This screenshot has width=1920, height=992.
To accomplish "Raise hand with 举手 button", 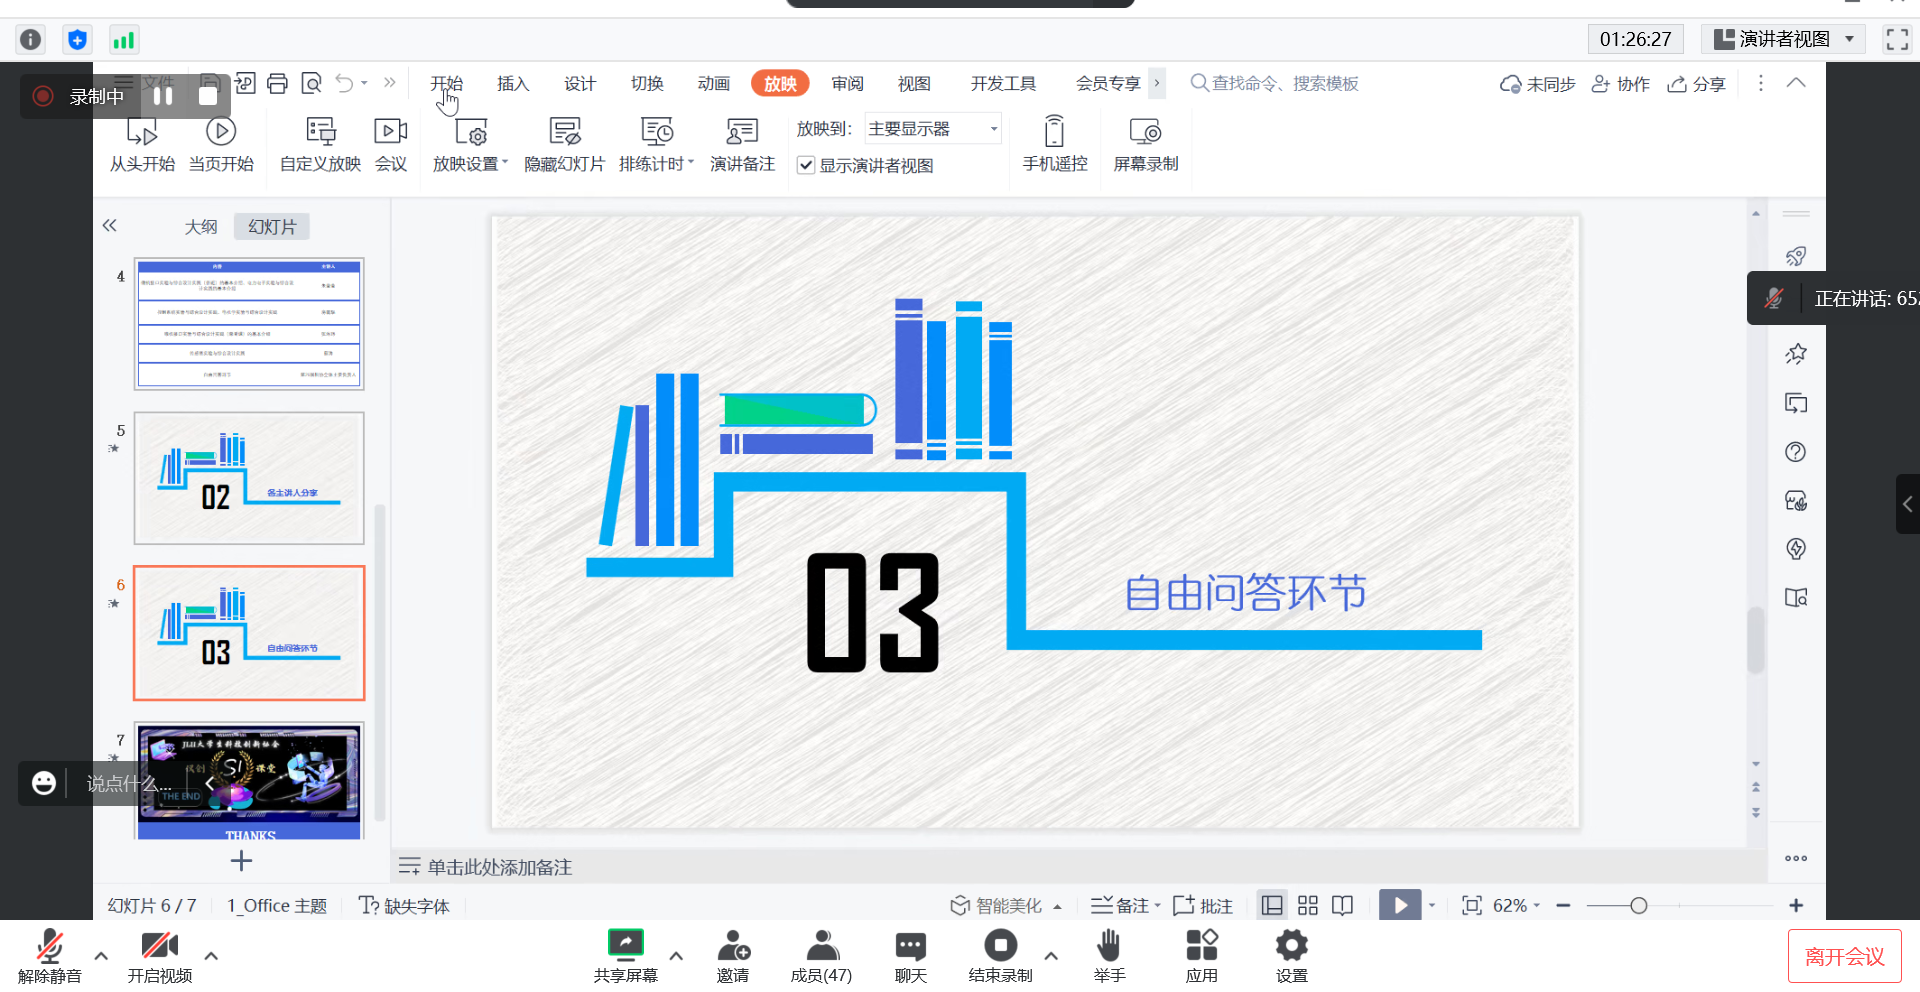I will 1108,956.
